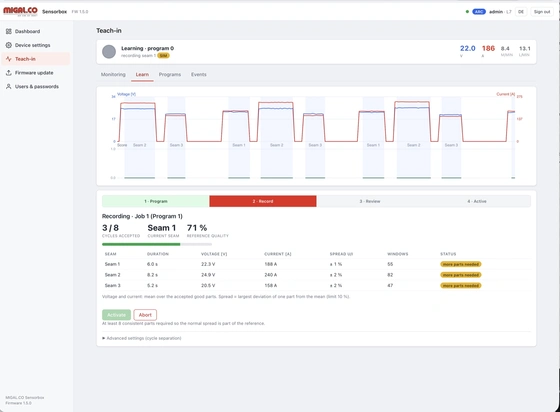Image resolution: width=560 pixels, height=412 pixels.
Task: Click the DE language button
Action: [x=521, y=12]
